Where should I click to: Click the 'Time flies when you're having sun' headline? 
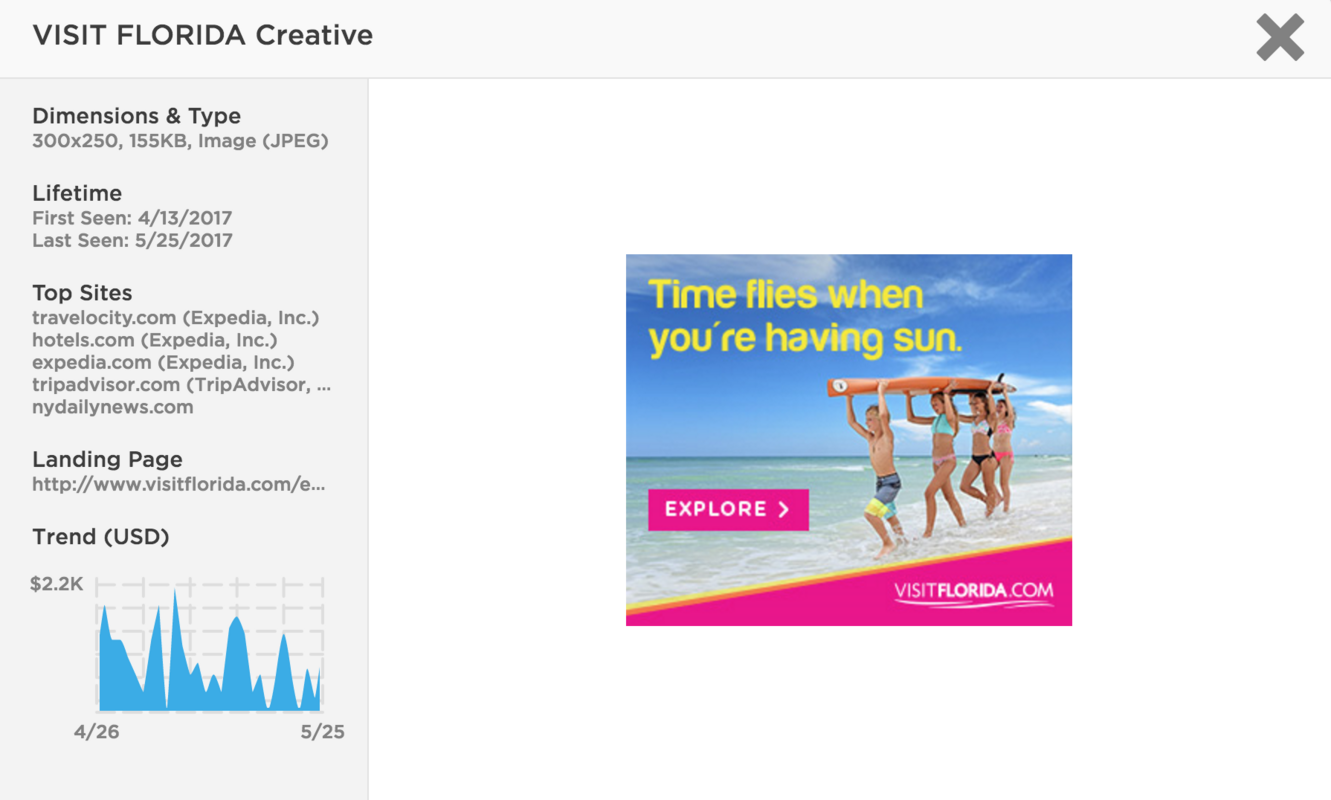pos(804,317)
